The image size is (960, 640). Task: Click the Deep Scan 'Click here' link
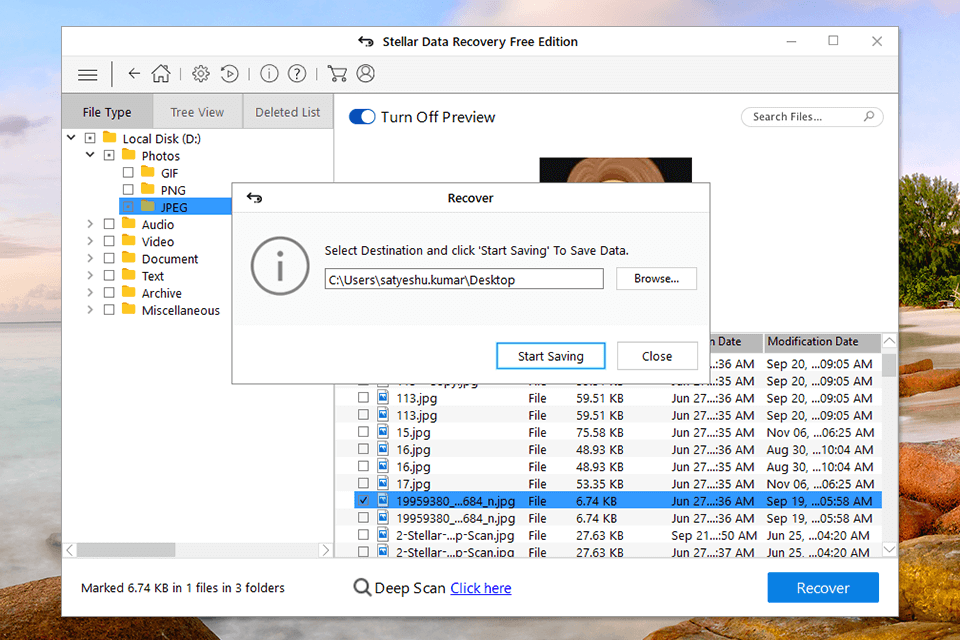tap(480, 588)
